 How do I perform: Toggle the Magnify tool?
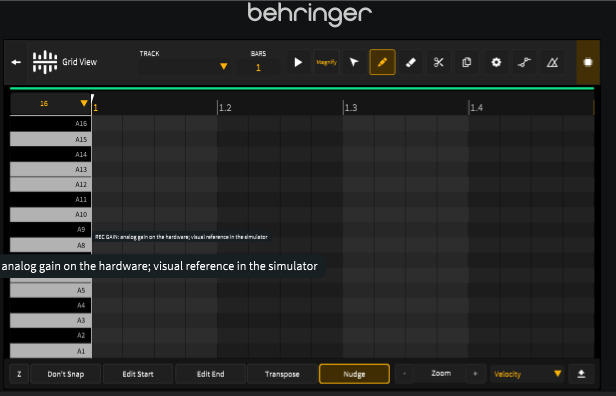pyautogui.click(x=326, y=62)
